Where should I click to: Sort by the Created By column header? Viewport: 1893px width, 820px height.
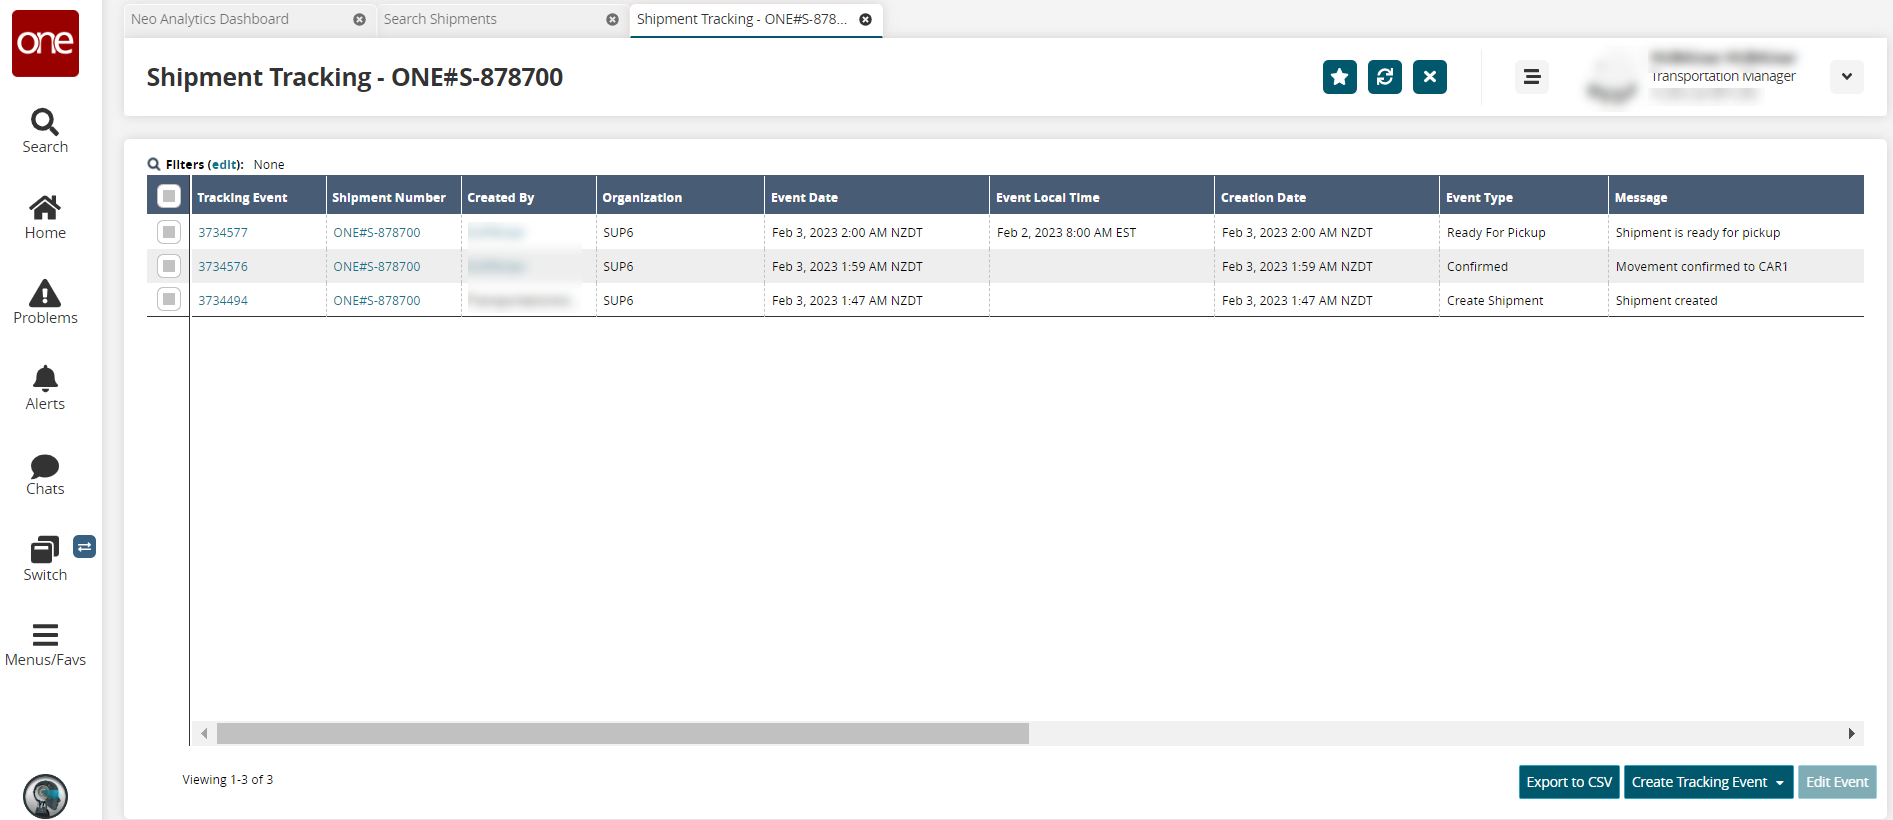pos(528,197)
